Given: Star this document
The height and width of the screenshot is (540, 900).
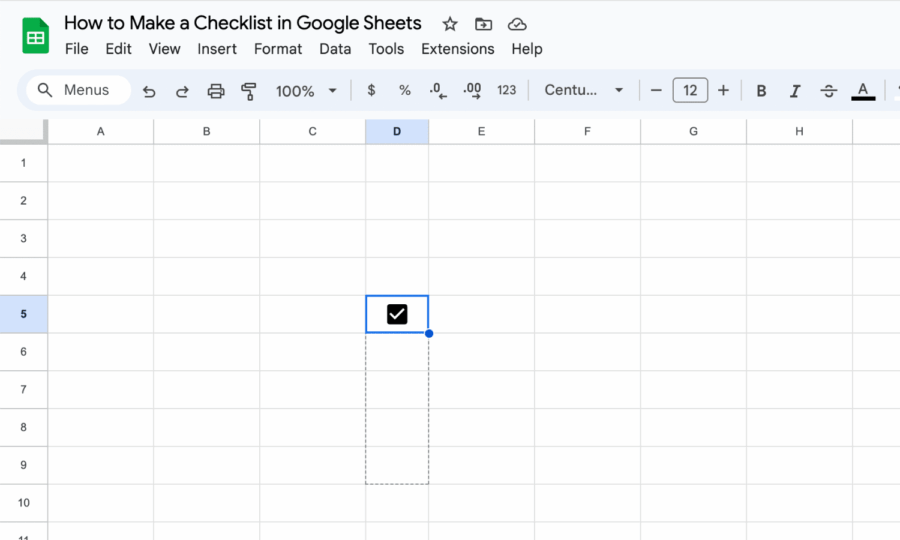Looking at the screenshot, I should [x=450, y=24].
